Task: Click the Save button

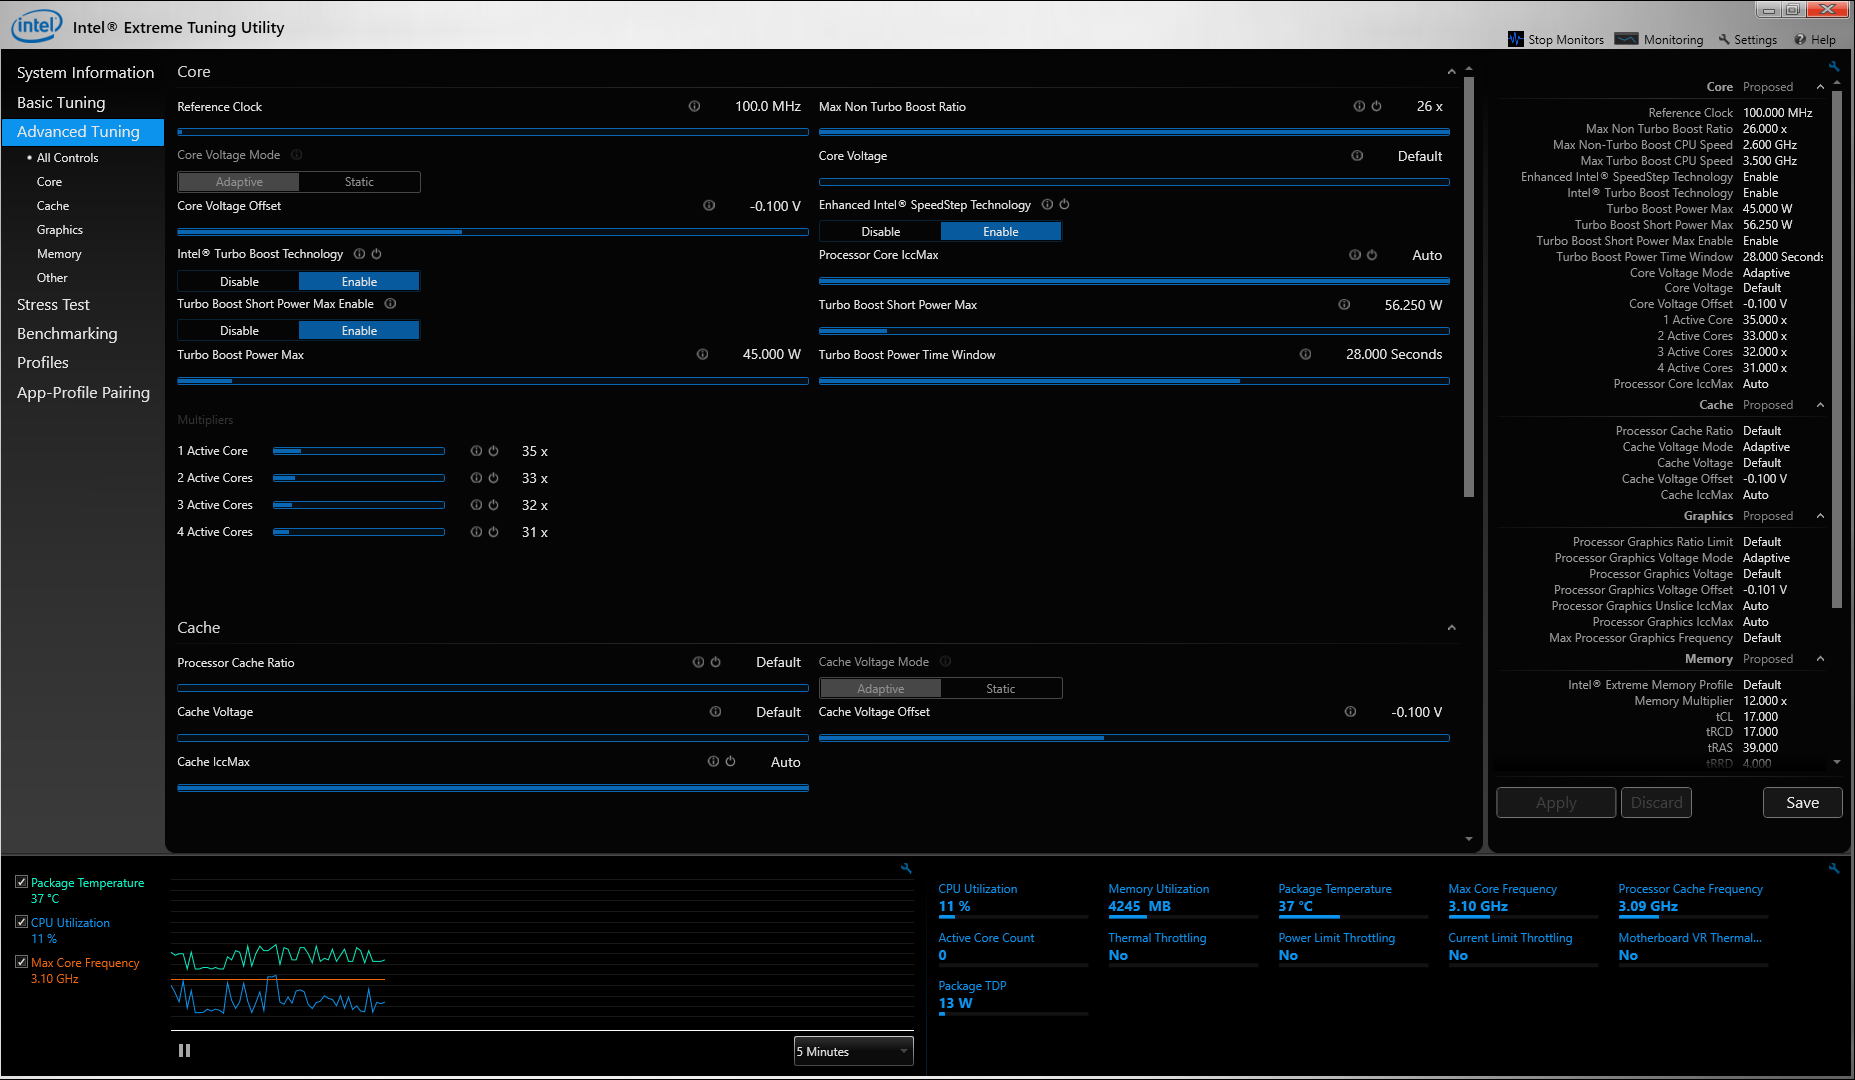Action: click(x=1802, y=803)
